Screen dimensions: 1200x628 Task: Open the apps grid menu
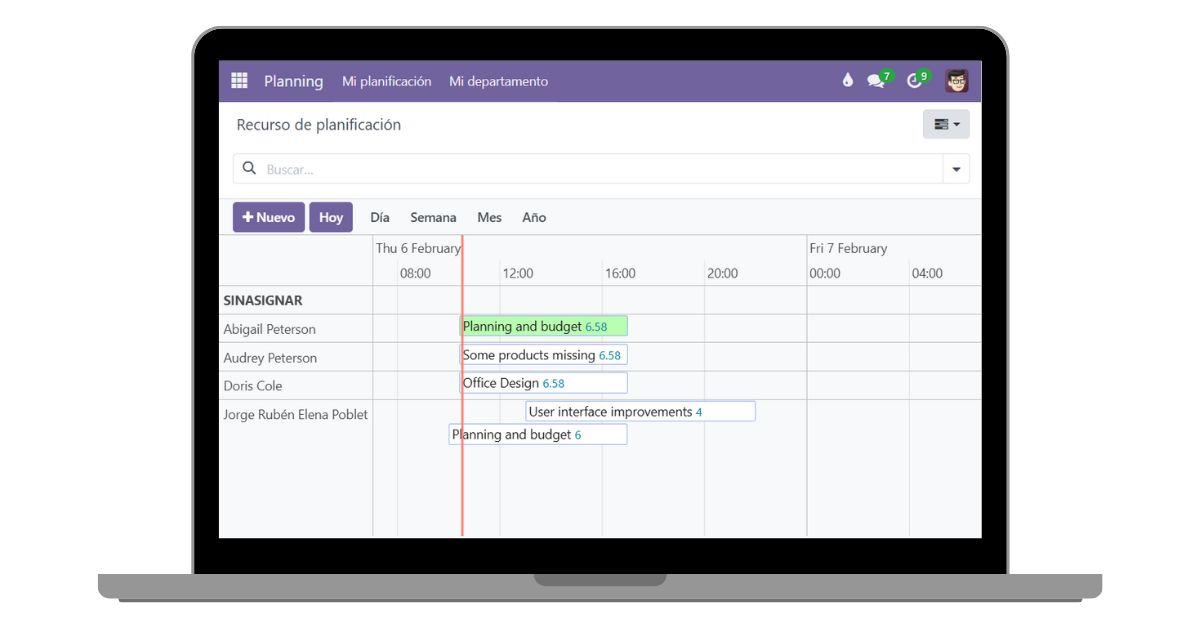pos(239,80)
